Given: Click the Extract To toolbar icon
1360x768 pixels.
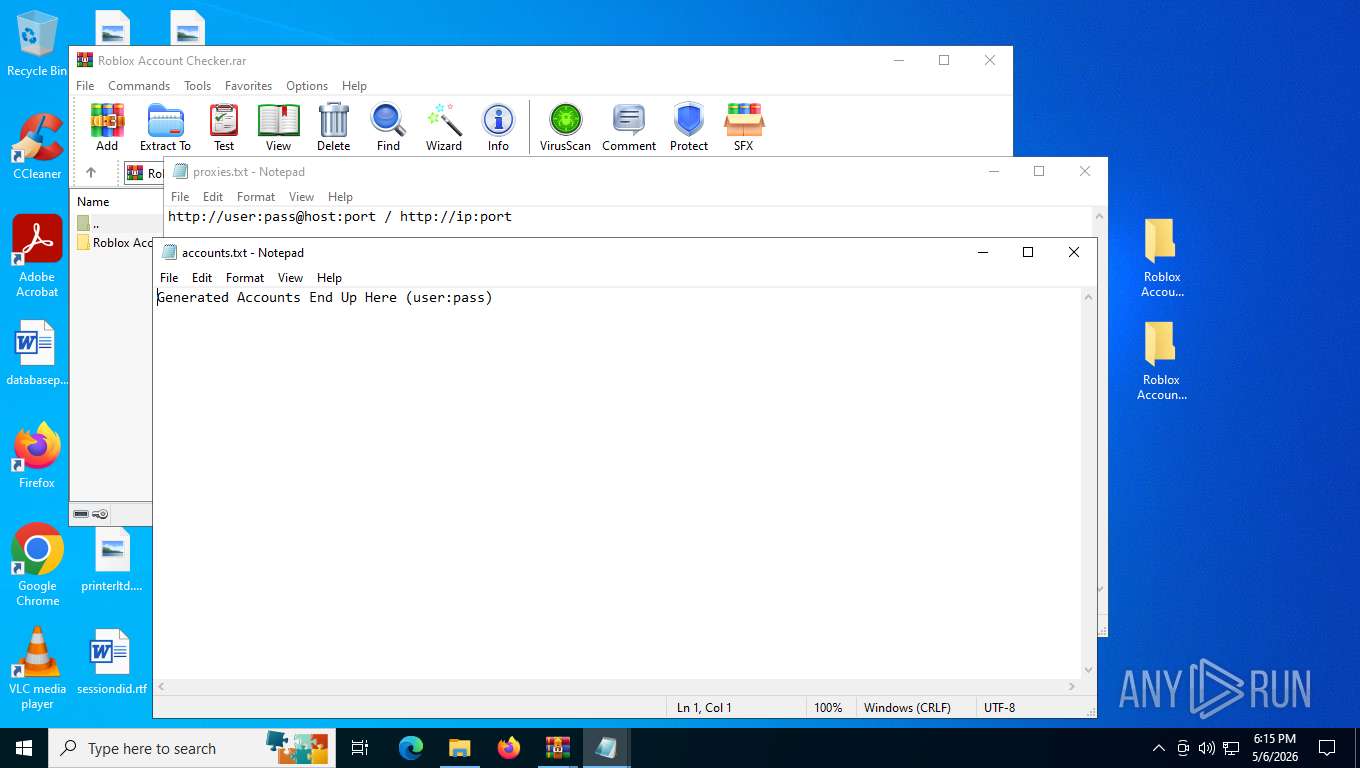Looking at the screenshot, I should point(165,127).
